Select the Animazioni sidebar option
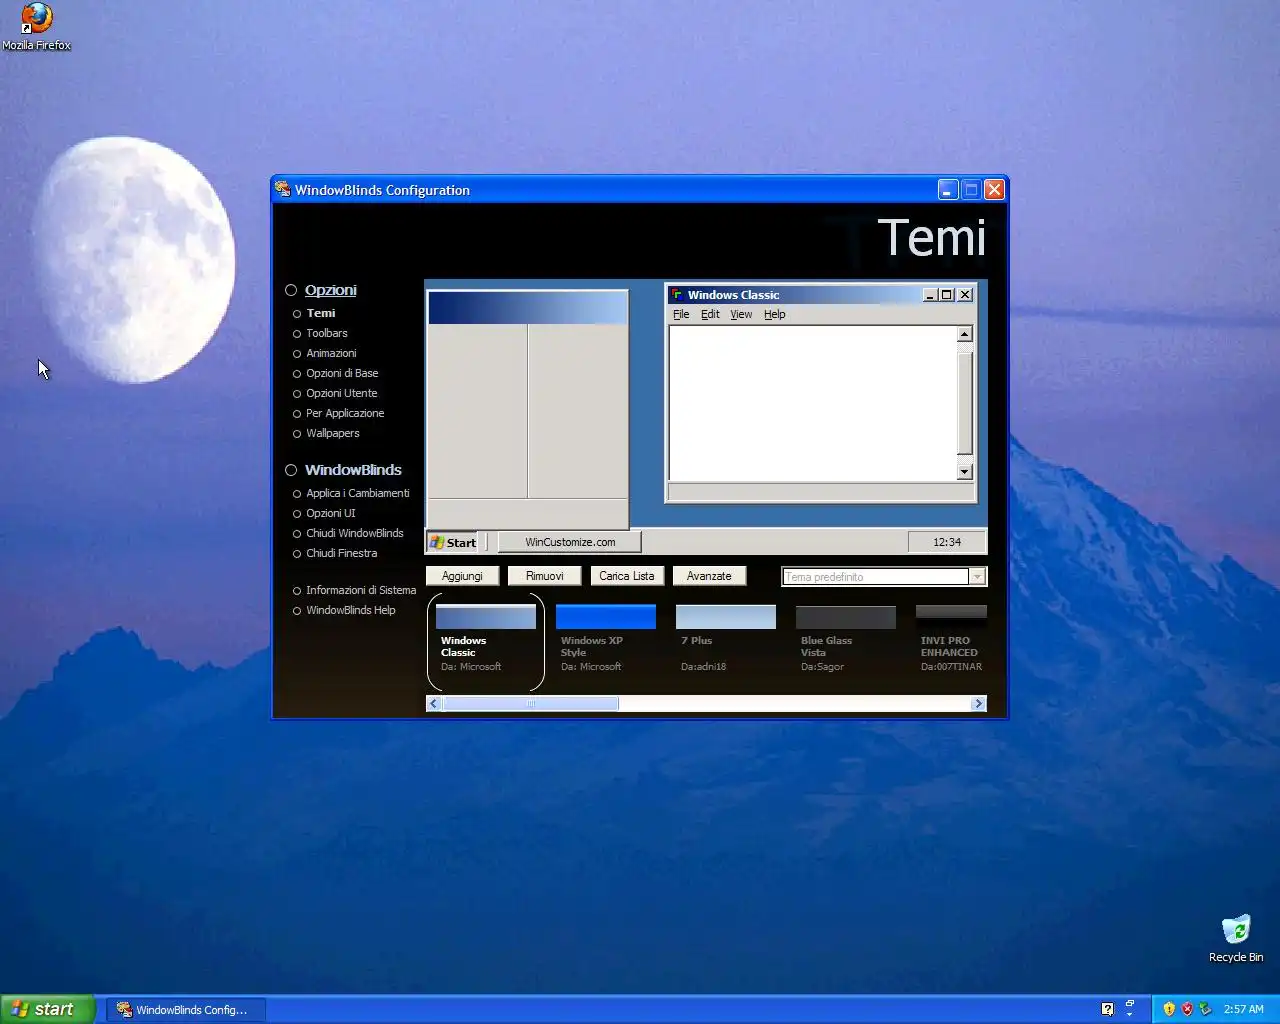Viewport: 1280px width, 1024px height. tap(331, 353)
